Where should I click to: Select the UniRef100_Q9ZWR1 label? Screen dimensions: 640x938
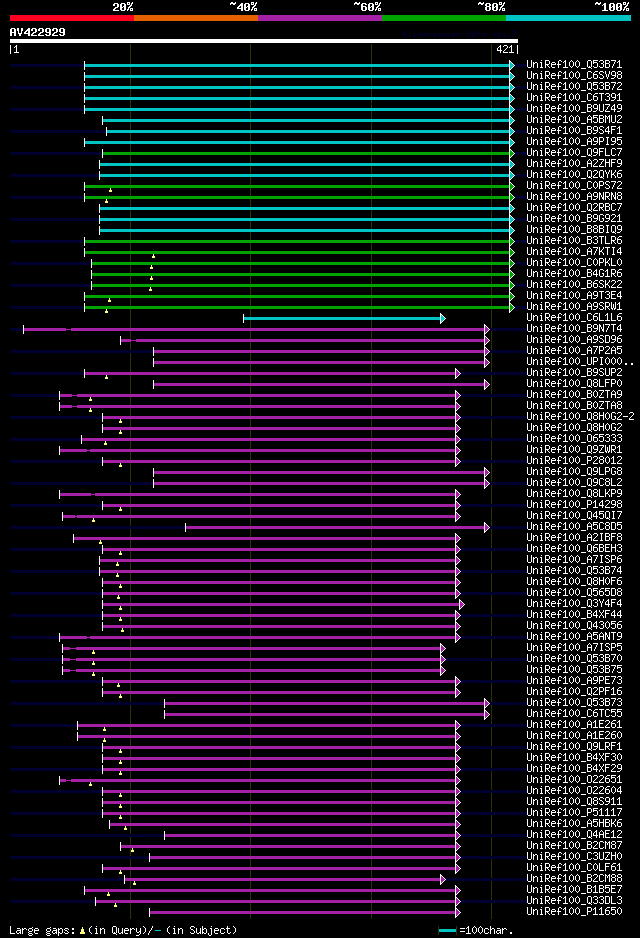574,449
